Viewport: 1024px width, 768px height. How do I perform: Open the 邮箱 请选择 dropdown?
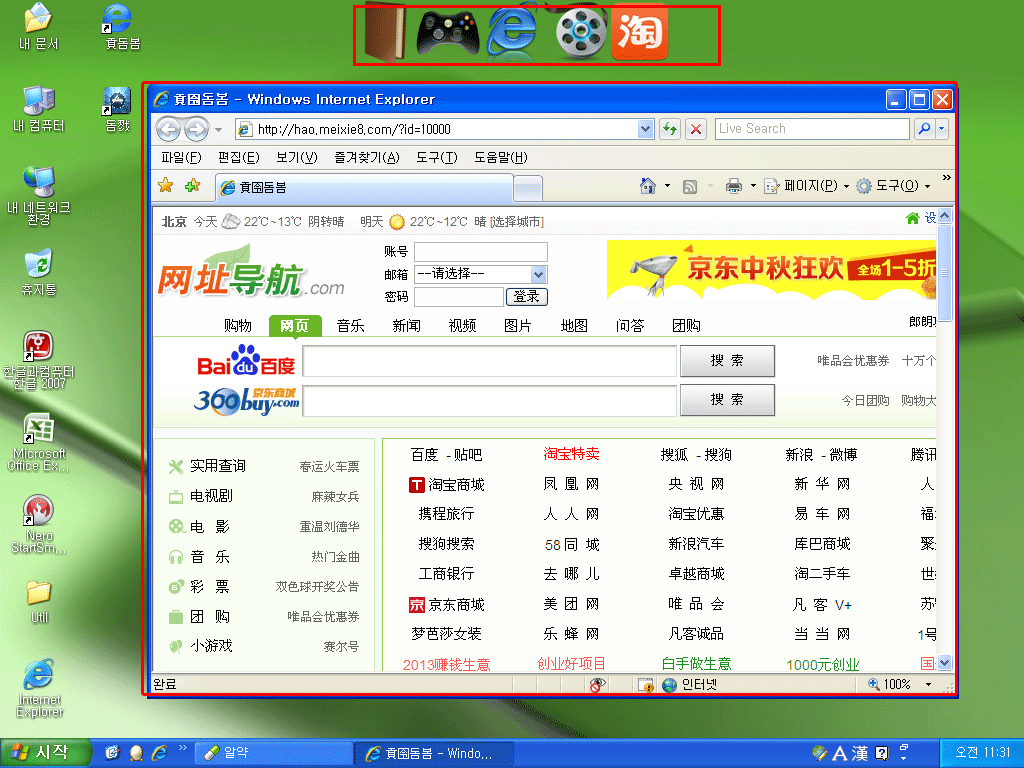538,274
